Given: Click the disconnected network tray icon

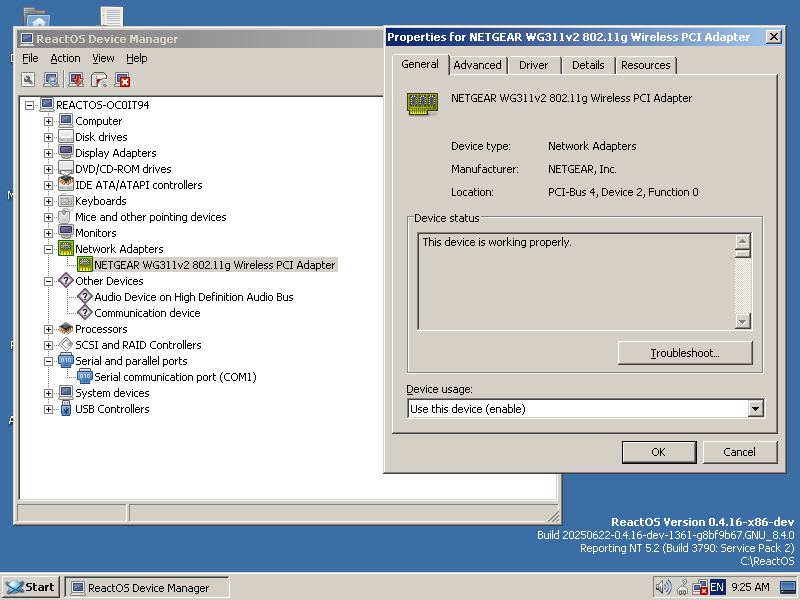Looking at the screenshot, I should point(699,587).
